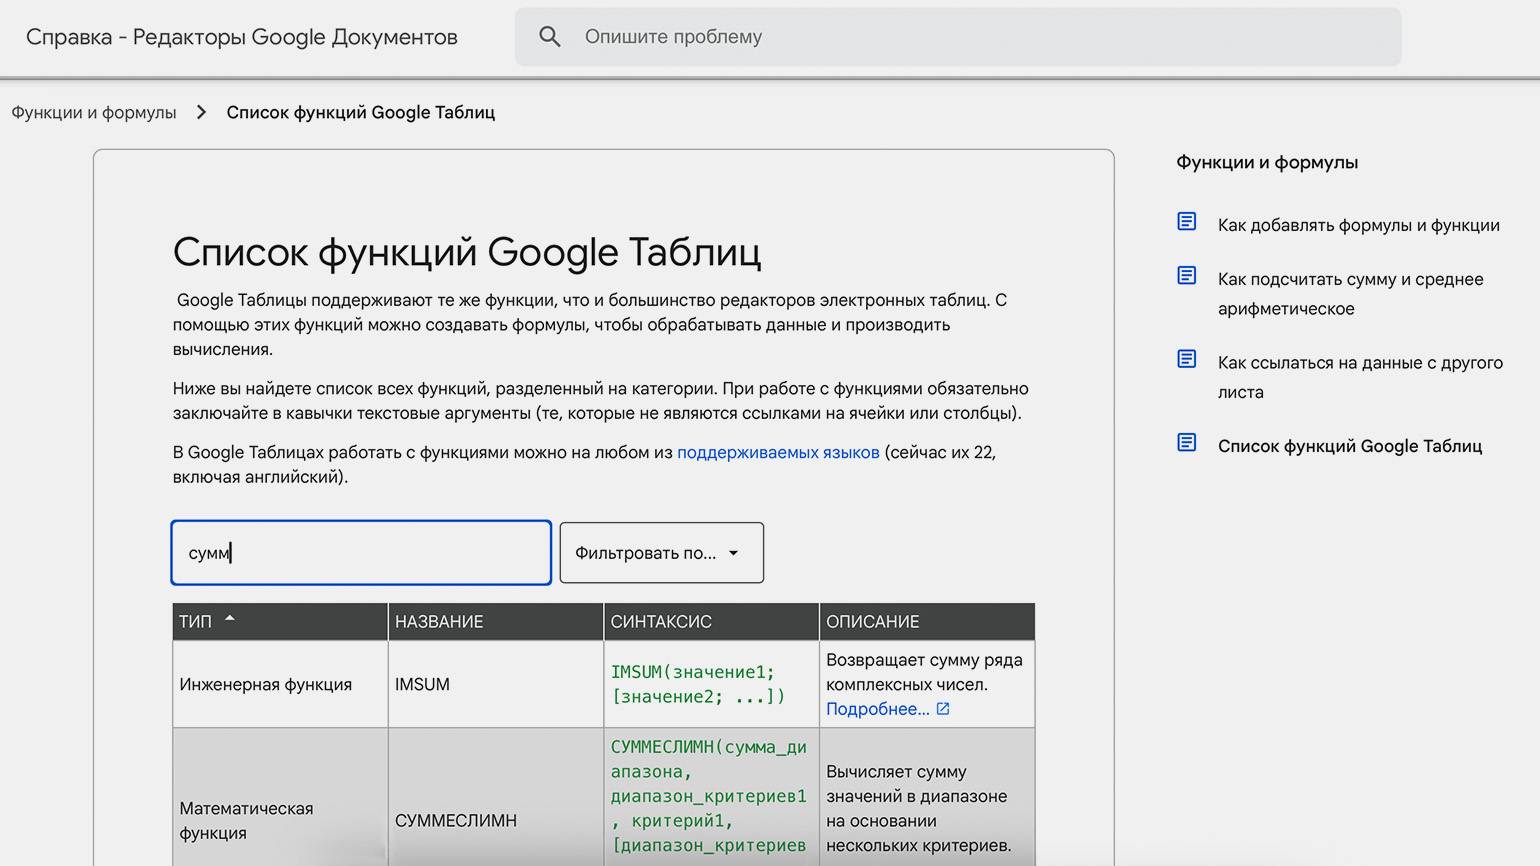Click 'Вычисляет сумму значений' description

[x=918, y=809]
